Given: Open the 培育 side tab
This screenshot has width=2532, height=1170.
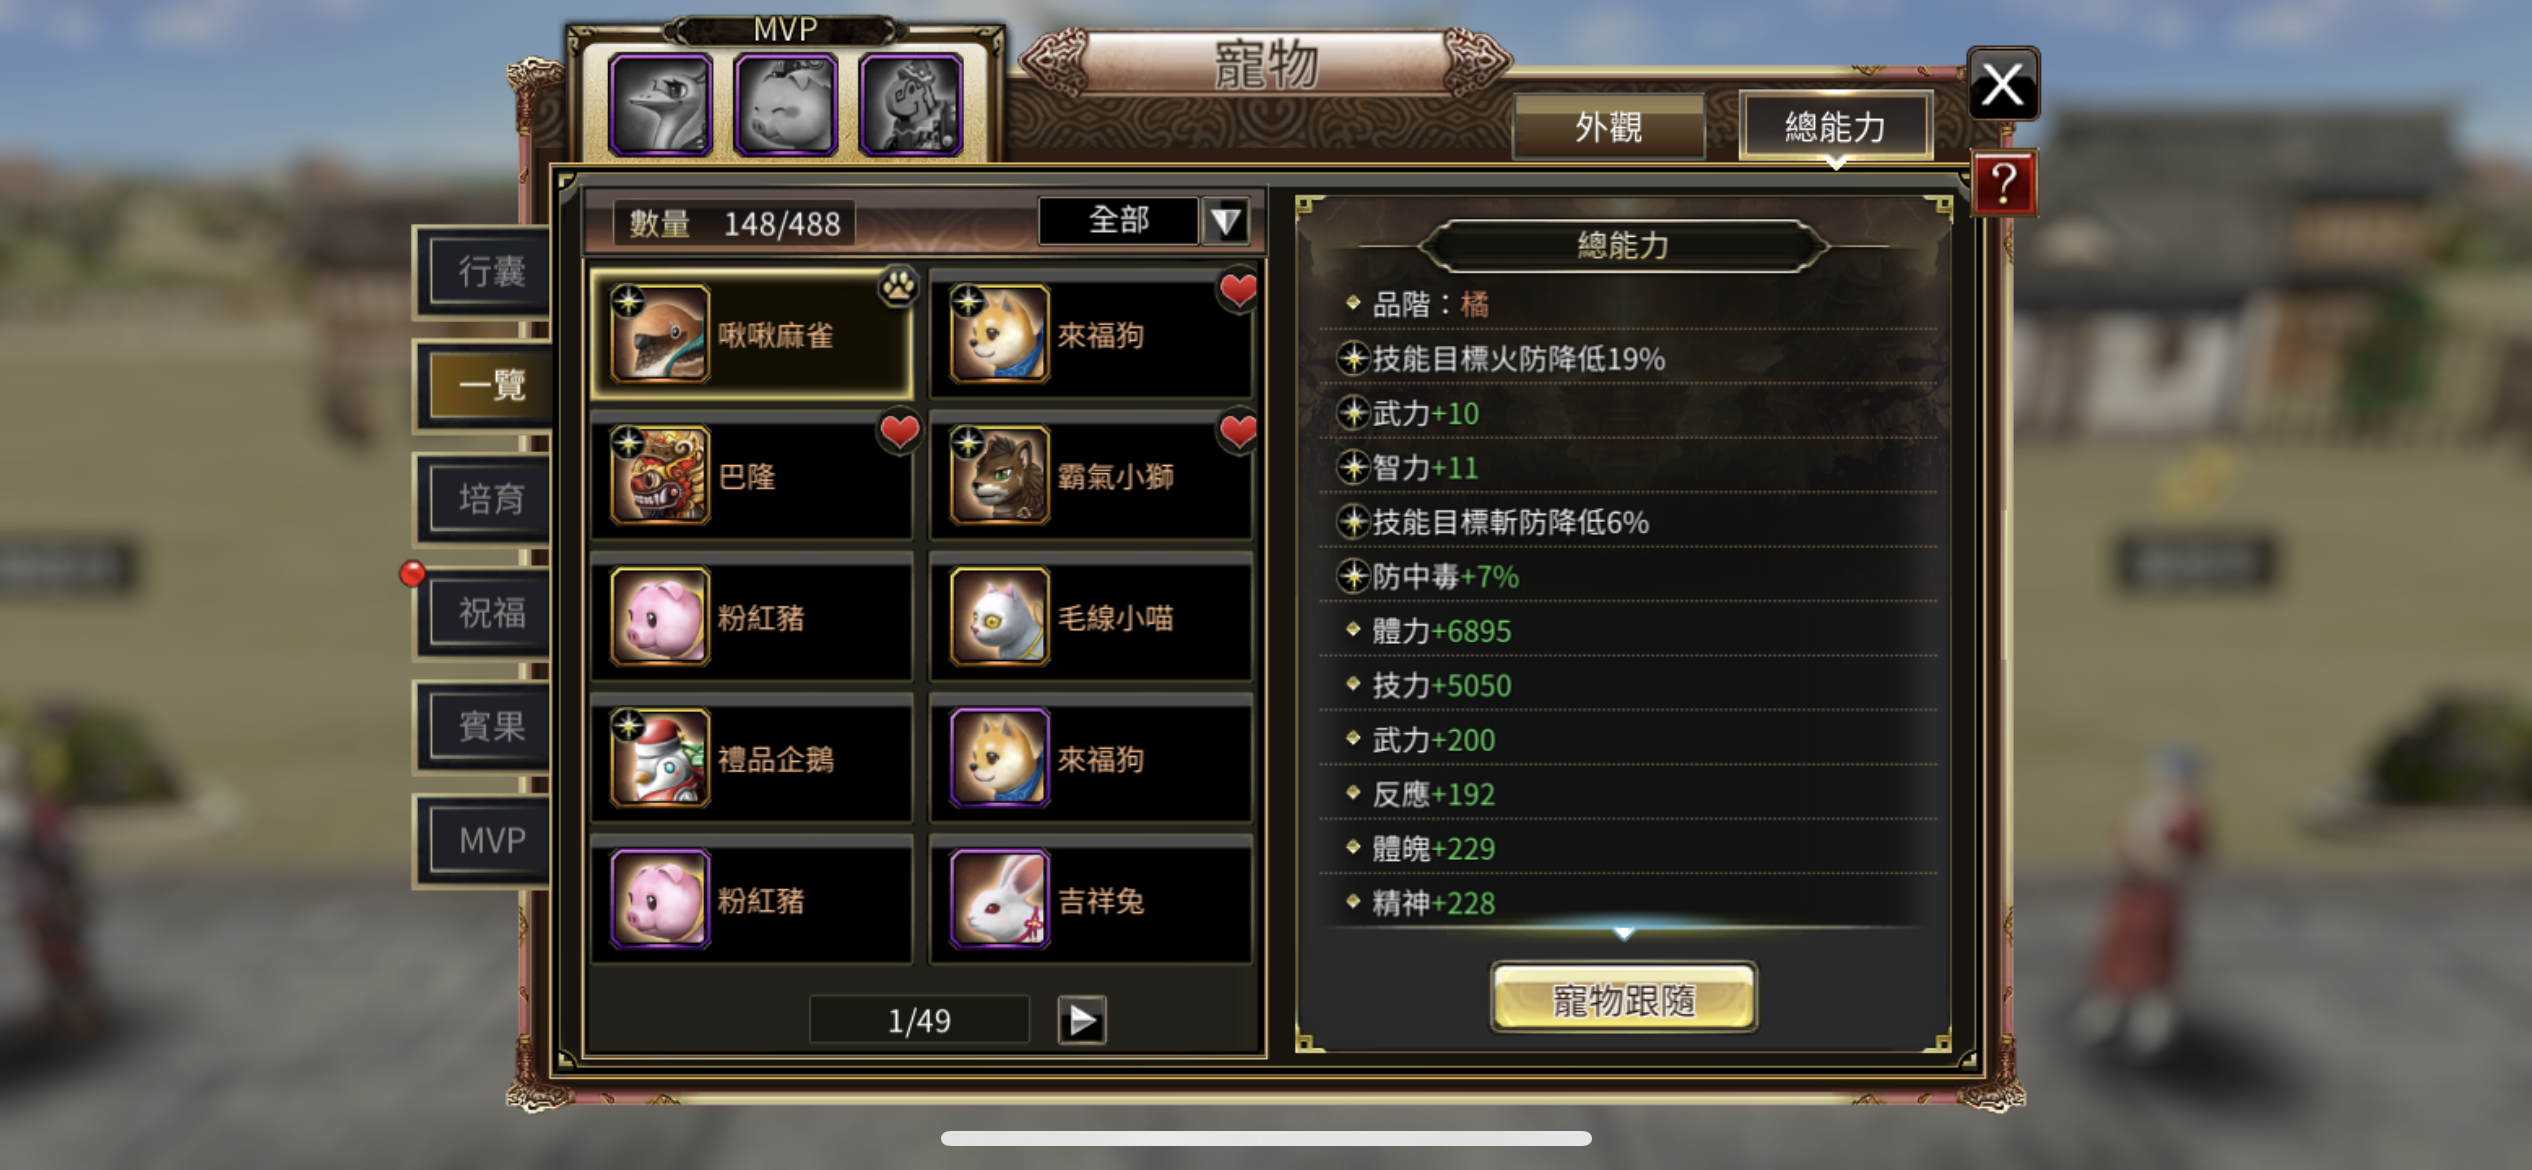Looking at the screenshot, I should tap(491, 498).
